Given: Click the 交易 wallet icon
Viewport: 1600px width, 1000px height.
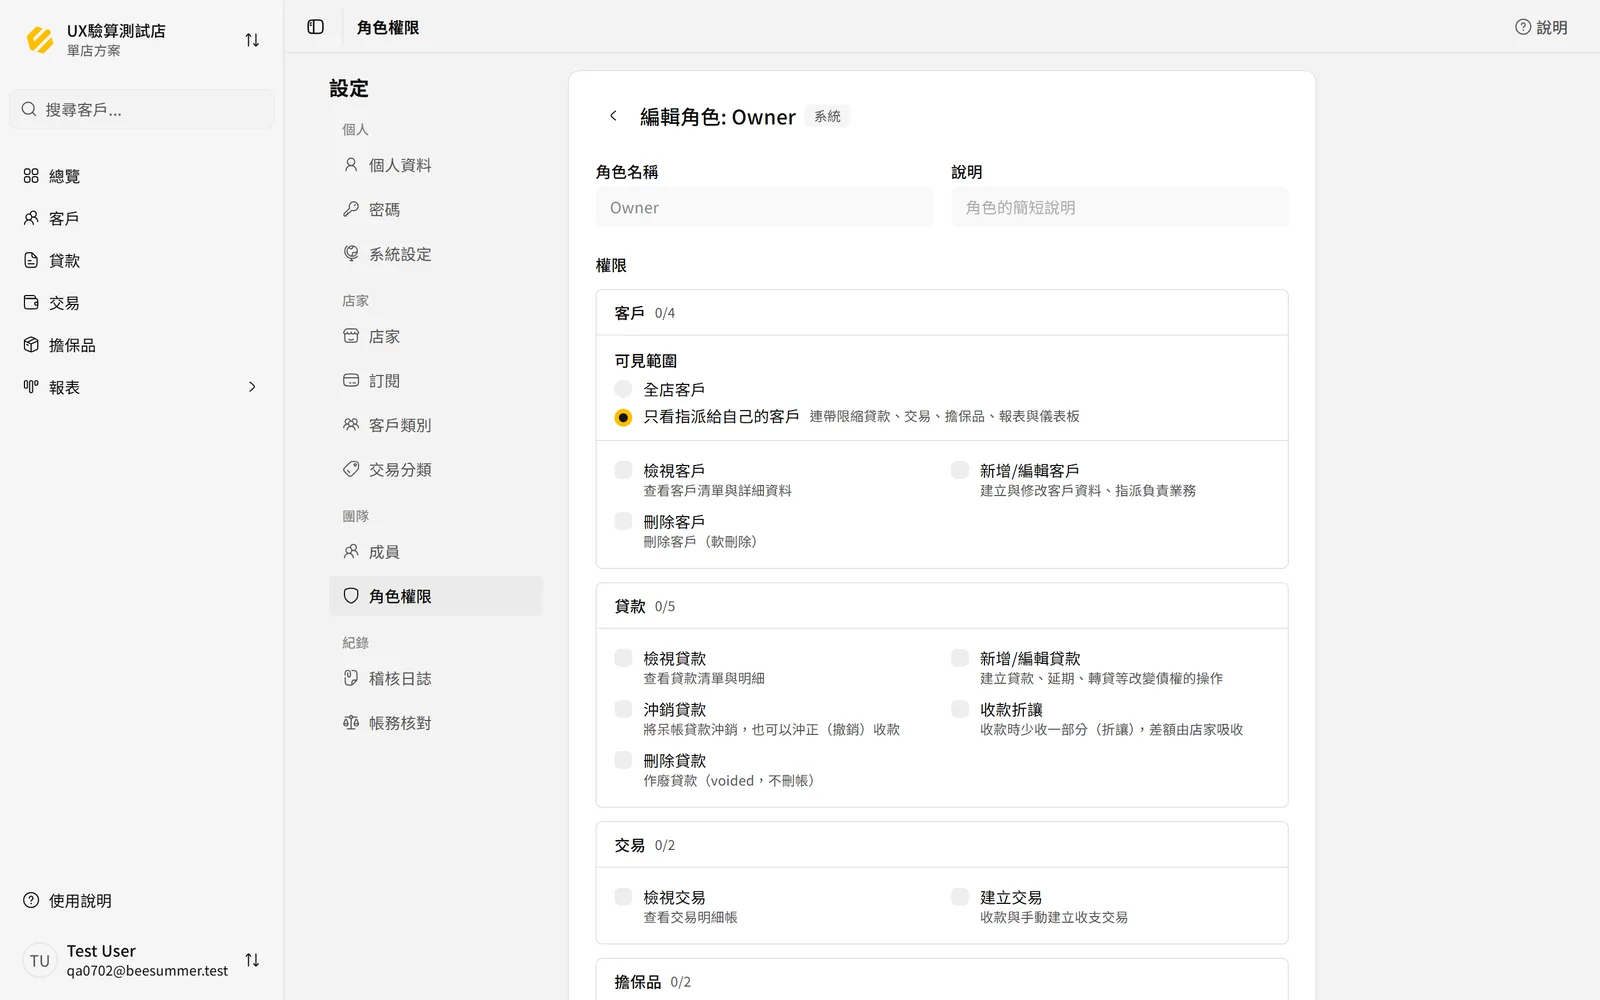Looking at the screenshot, I should 31,302.
